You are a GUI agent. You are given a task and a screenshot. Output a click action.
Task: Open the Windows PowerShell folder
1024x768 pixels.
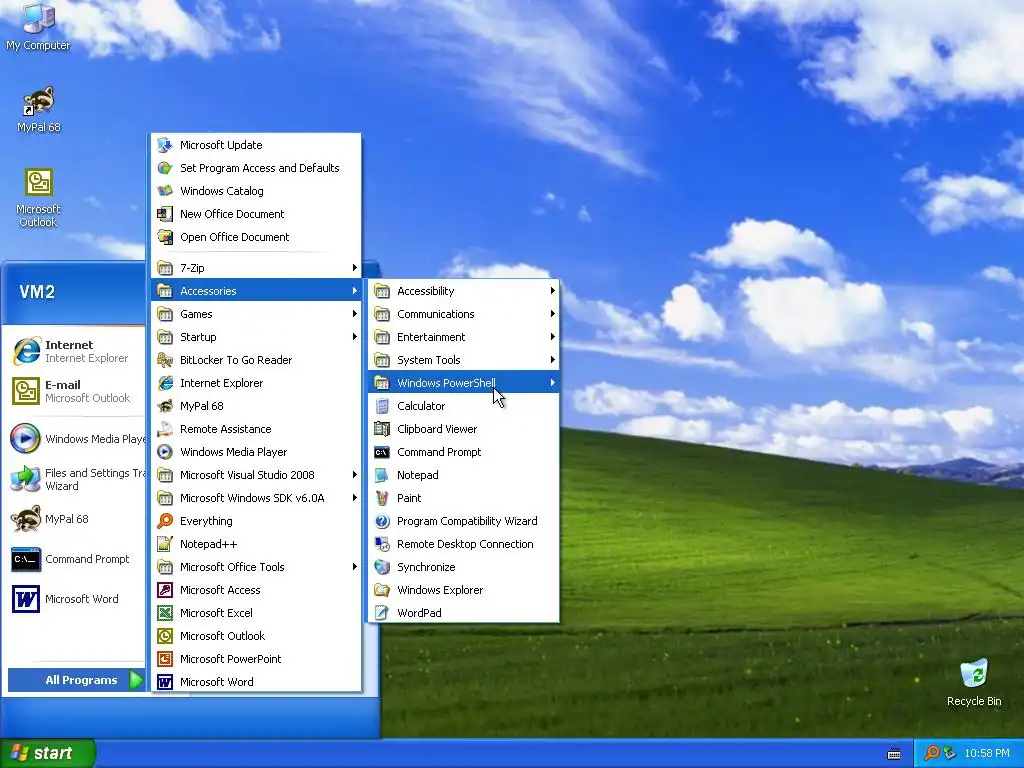click(464, 383)
